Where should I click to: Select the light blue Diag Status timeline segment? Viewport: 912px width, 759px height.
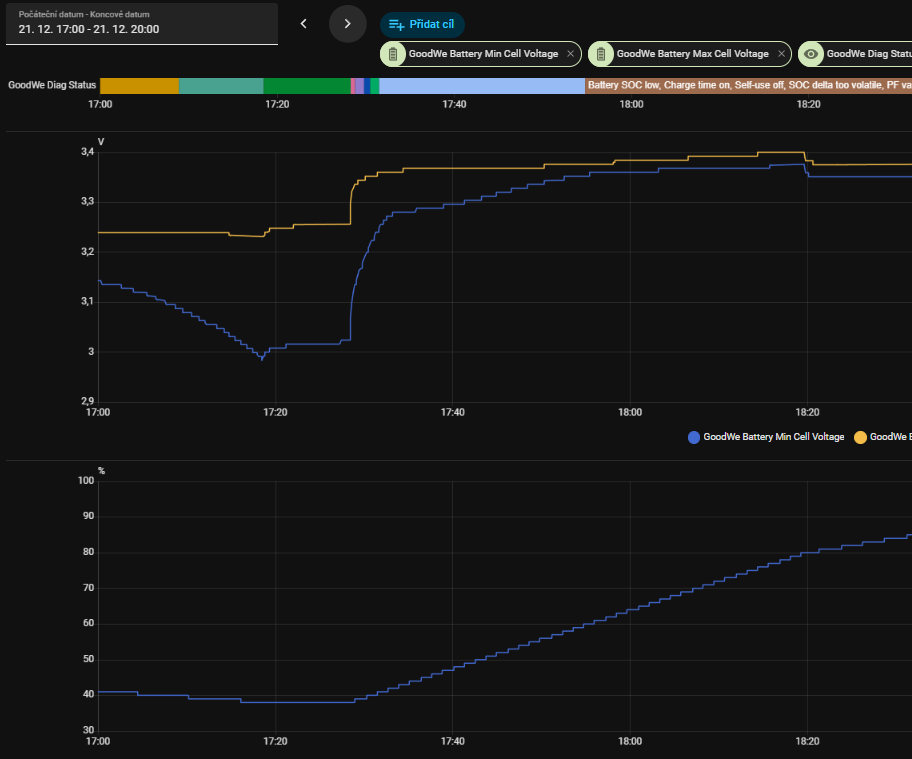point(482,86)
